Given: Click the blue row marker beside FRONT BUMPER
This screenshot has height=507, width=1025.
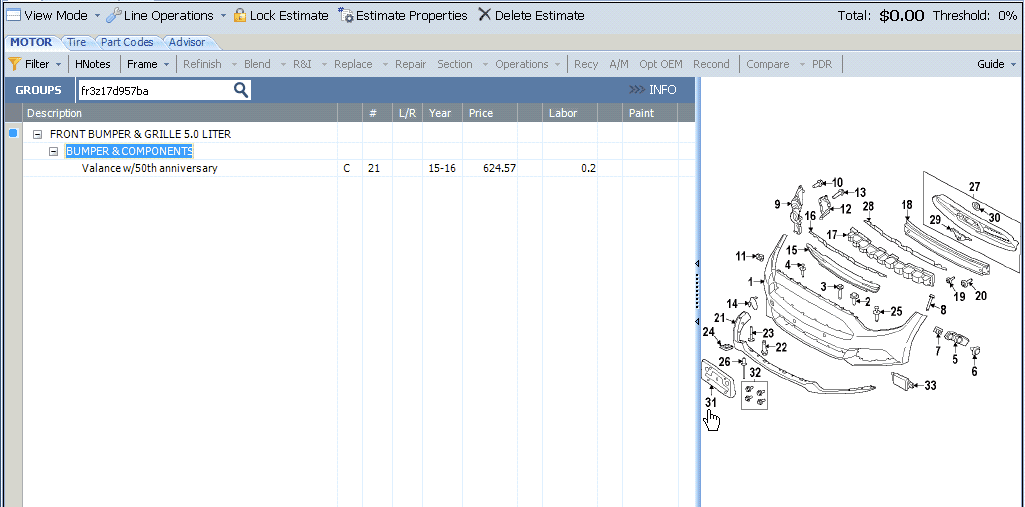Looking at the screenshot, I should coord(13,133).
